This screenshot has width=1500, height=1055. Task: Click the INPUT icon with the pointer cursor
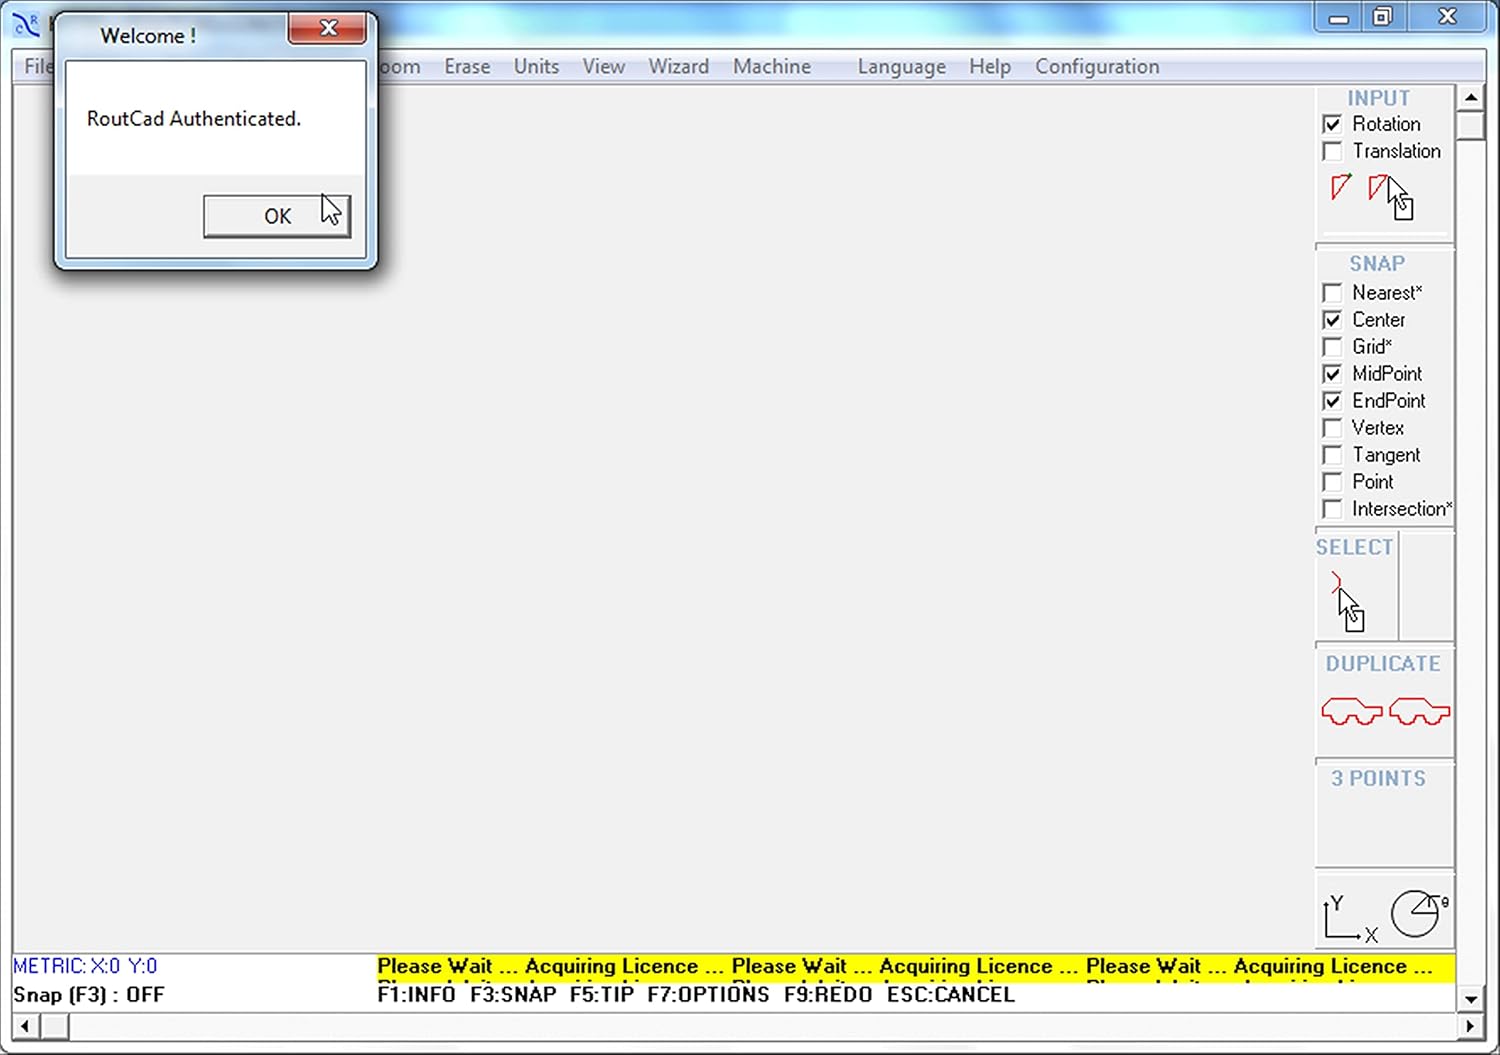[x=1390, y=196]
